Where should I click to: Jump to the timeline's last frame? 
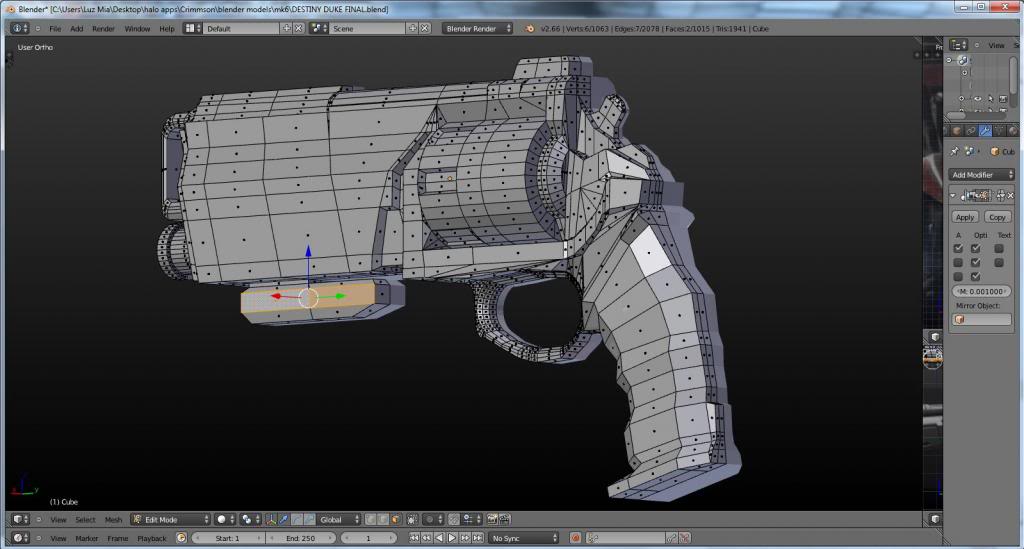click(x=476, y=538)
